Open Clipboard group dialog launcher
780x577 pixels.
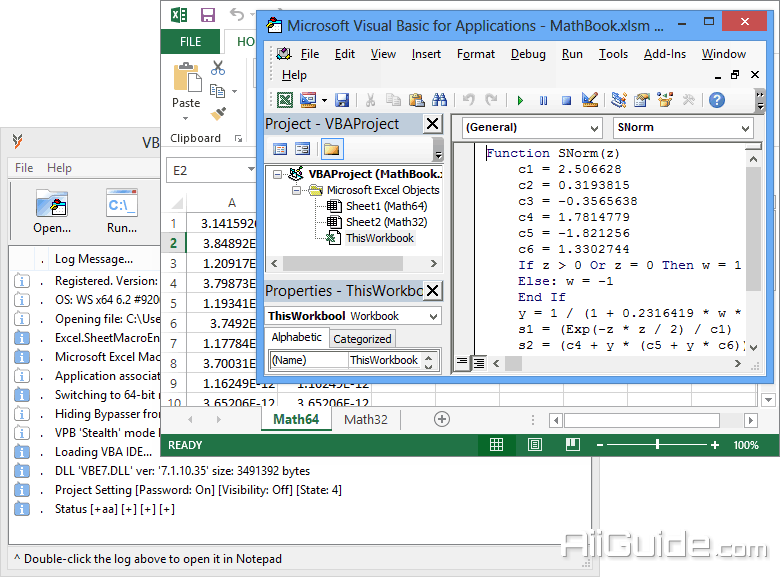[239, 139]
